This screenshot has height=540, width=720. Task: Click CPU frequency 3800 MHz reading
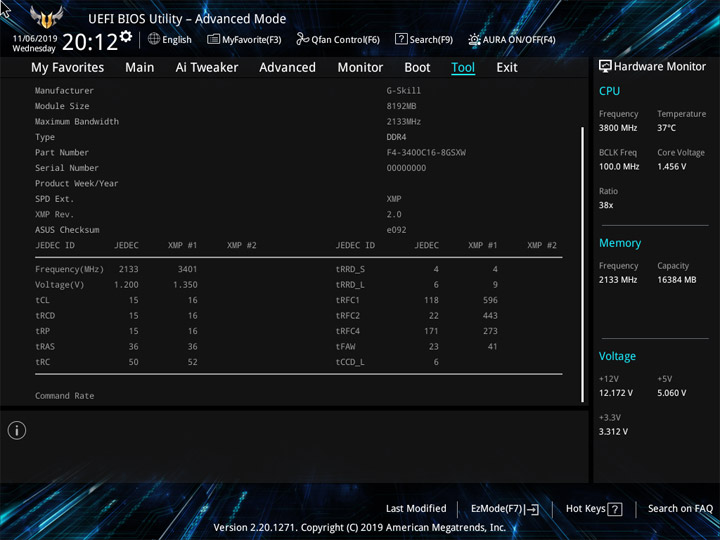(618, 128)
